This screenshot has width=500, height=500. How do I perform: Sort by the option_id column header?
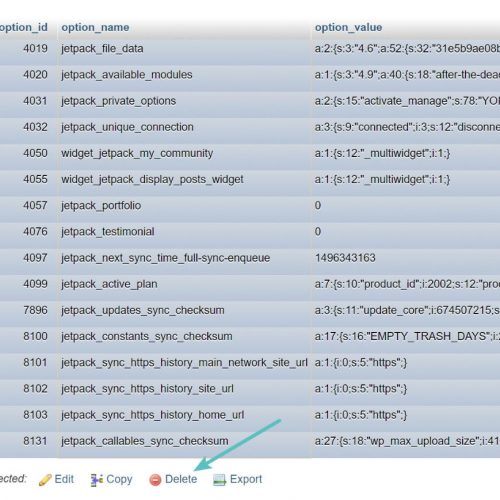[x=24, y=27]
